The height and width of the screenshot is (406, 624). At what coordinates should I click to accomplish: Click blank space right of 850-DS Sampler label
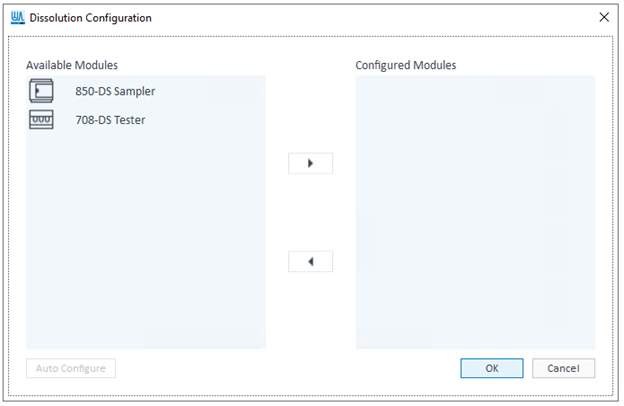pos(210,91)
